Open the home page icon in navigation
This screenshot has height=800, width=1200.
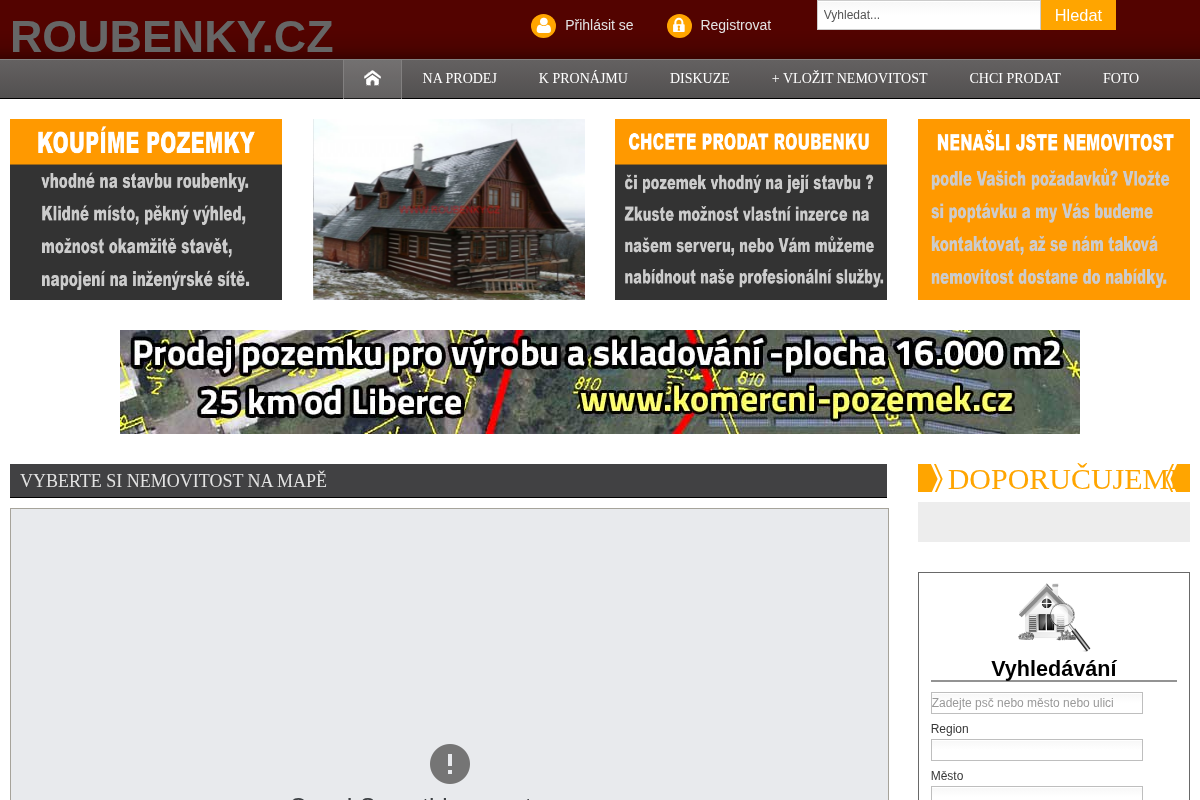click(372, 79)
